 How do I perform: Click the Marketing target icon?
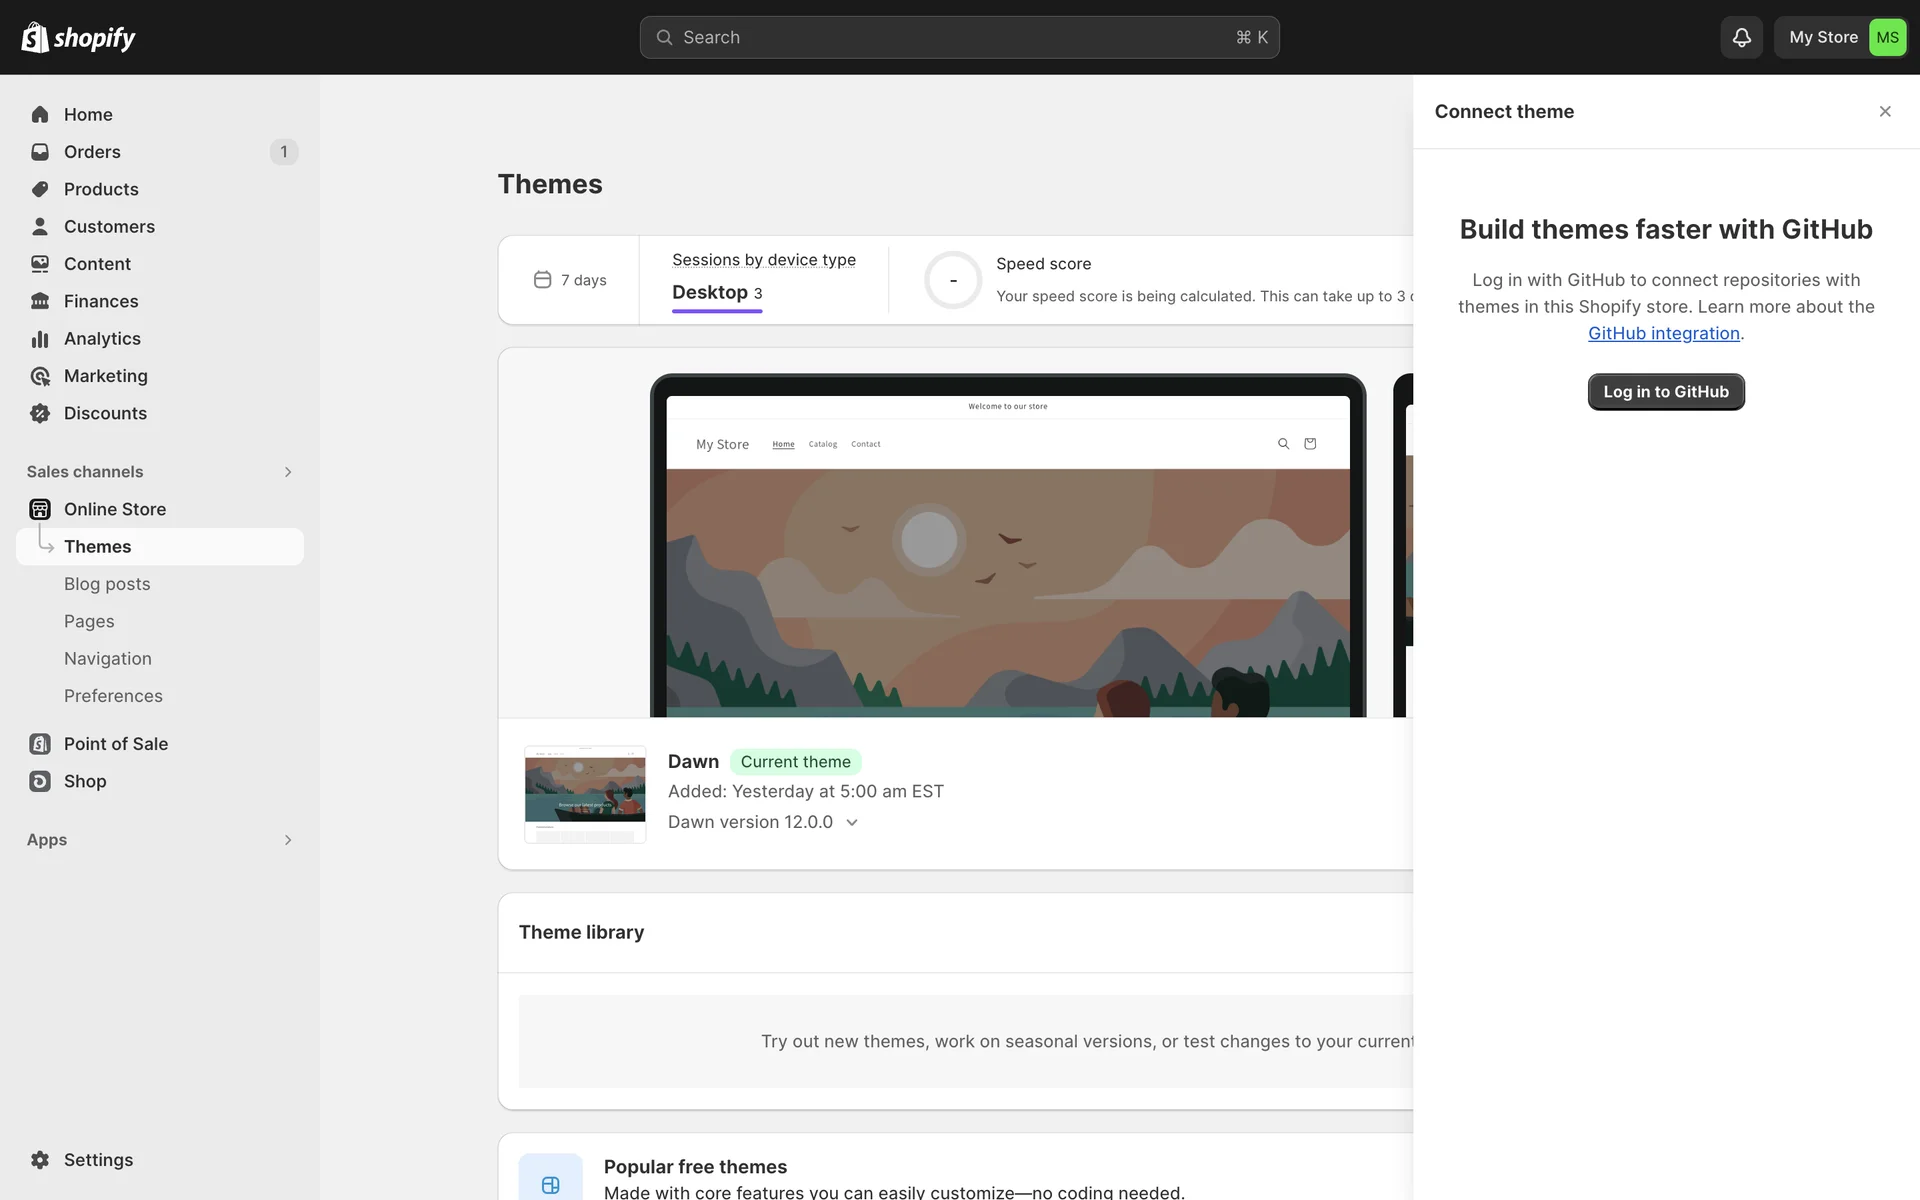click(40, 376)
